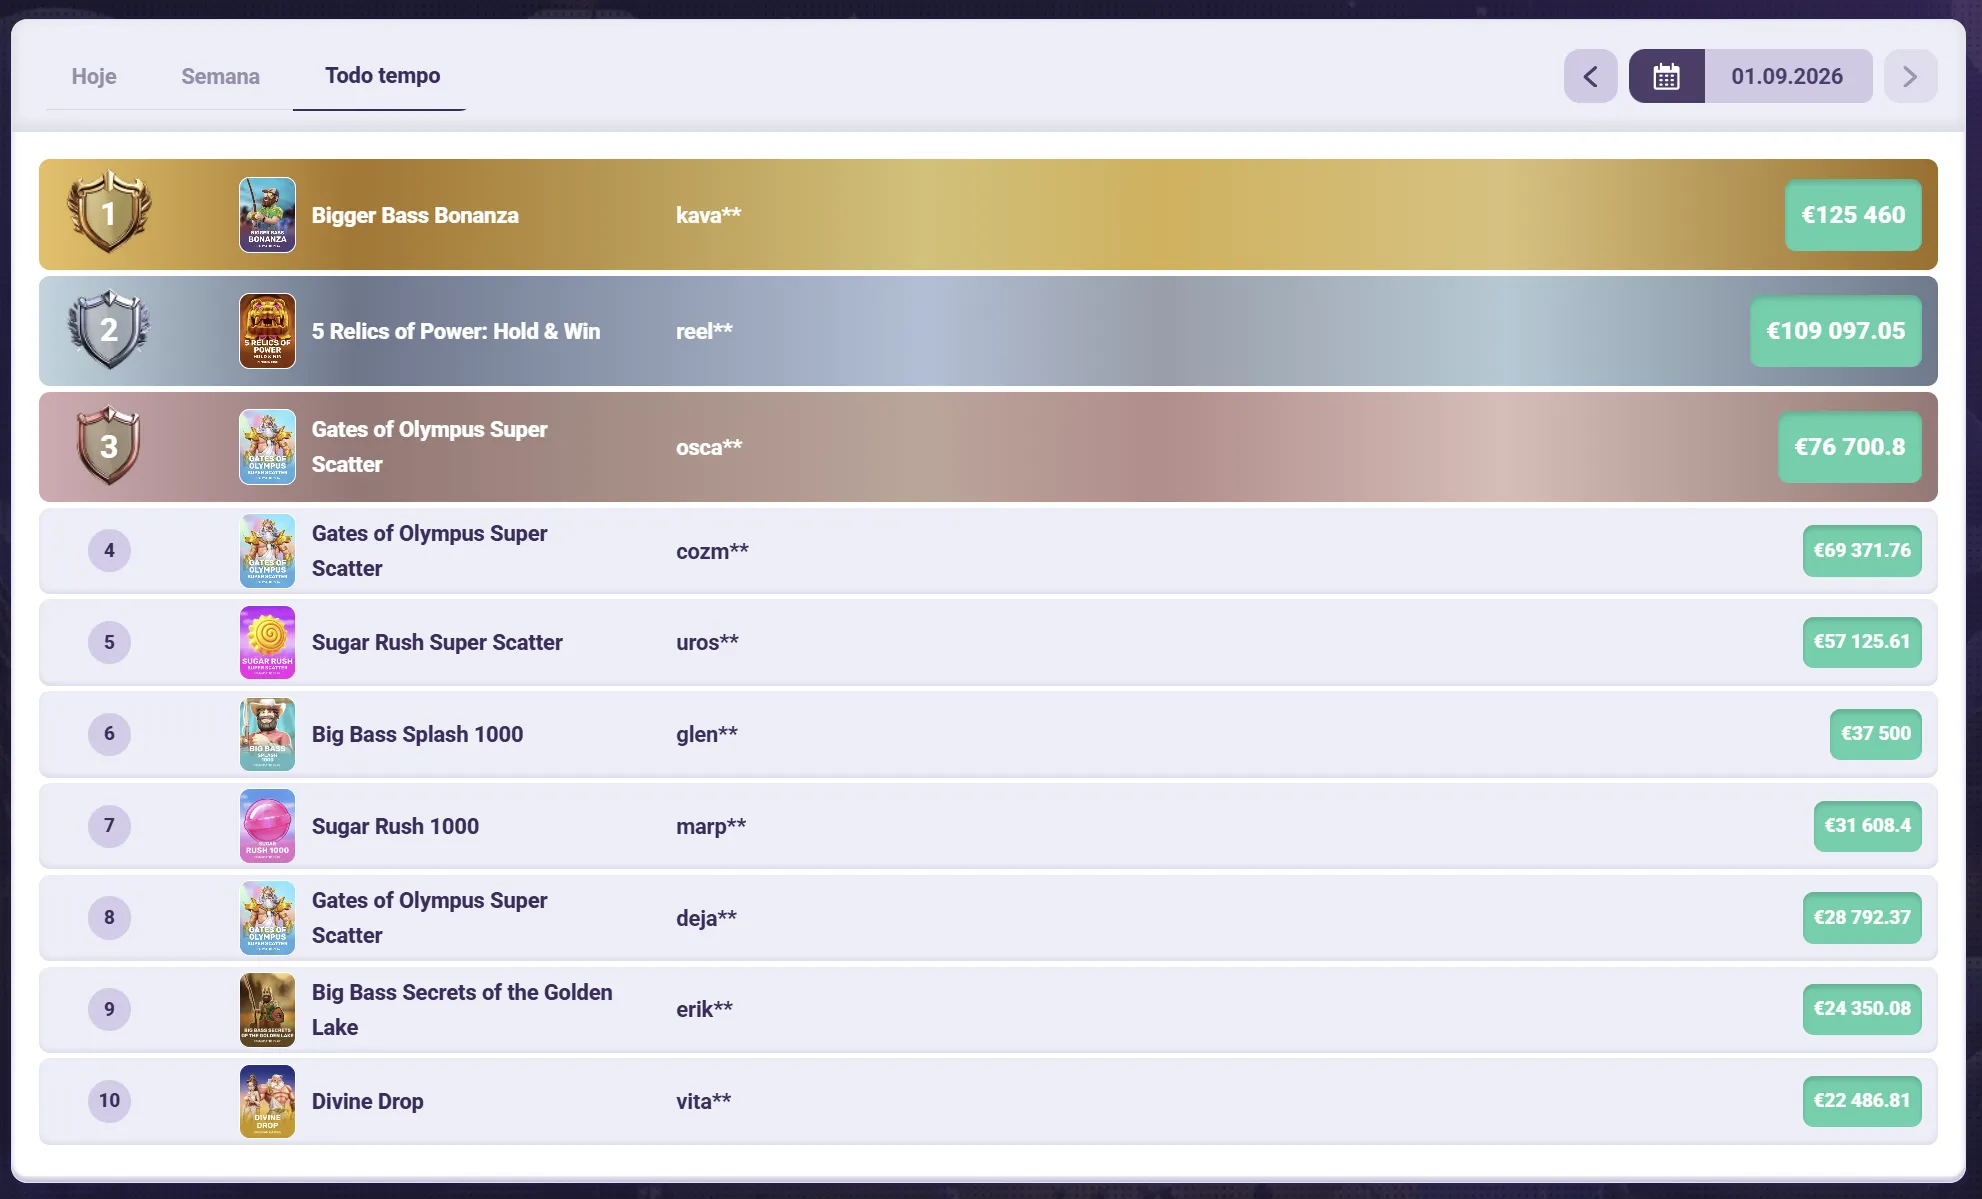Switch to the Semana tab
Image resolution: width=1982 pixels, height=1199 pixels.
click(220, 76)
